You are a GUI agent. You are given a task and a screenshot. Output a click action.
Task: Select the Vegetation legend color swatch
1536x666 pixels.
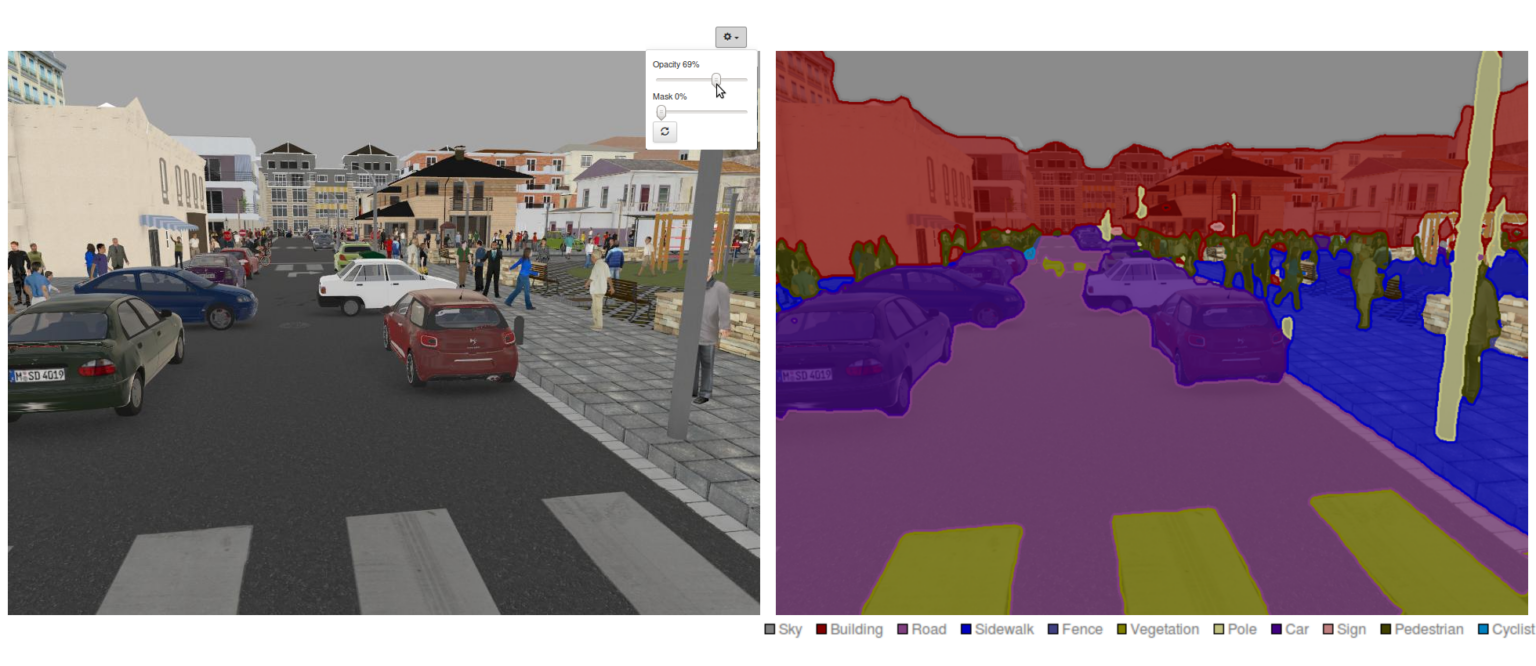coord(1123,630)
